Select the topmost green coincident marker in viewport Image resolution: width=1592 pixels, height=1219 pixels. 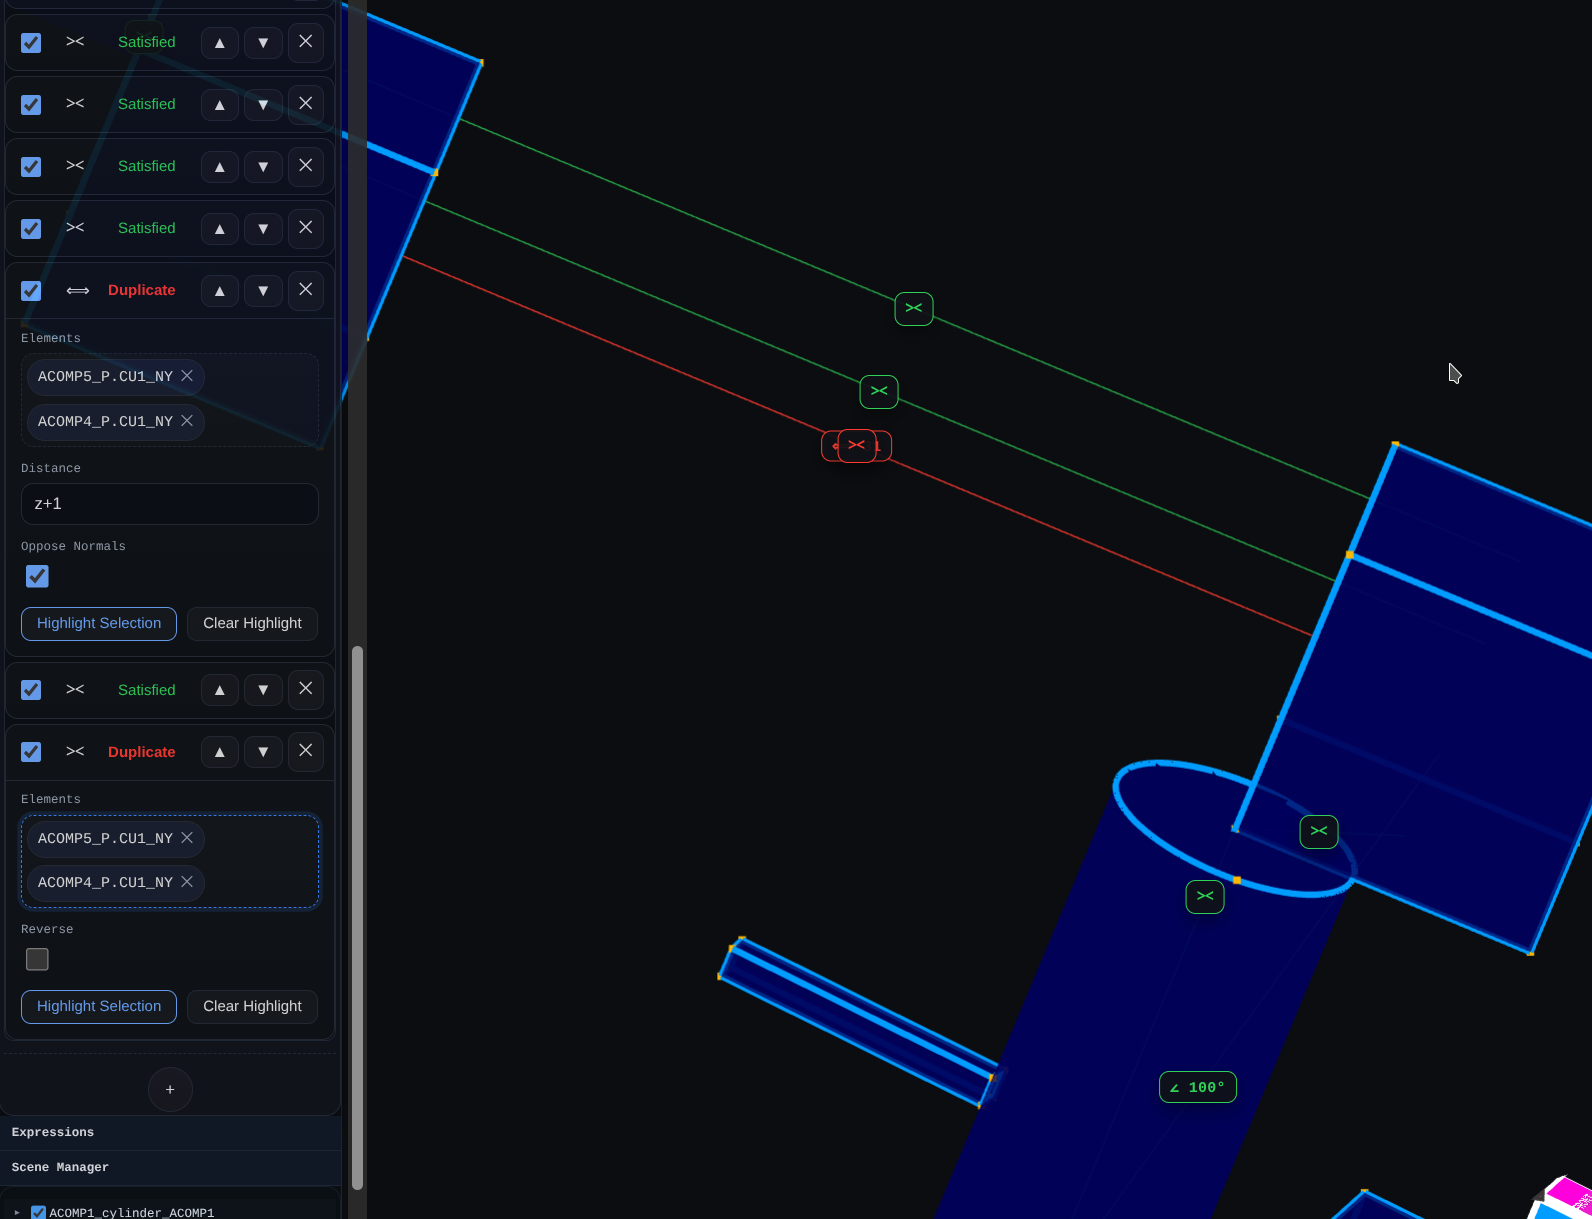tap(913, 309)
